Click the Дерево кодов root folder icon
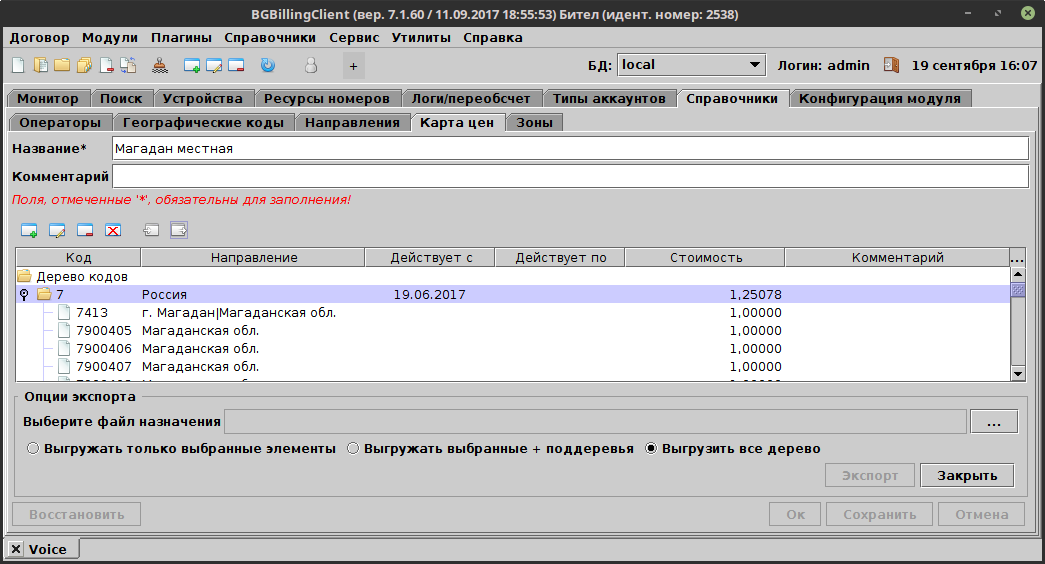The width and height of the screenshot is (1045, 564). coord(25,276)
